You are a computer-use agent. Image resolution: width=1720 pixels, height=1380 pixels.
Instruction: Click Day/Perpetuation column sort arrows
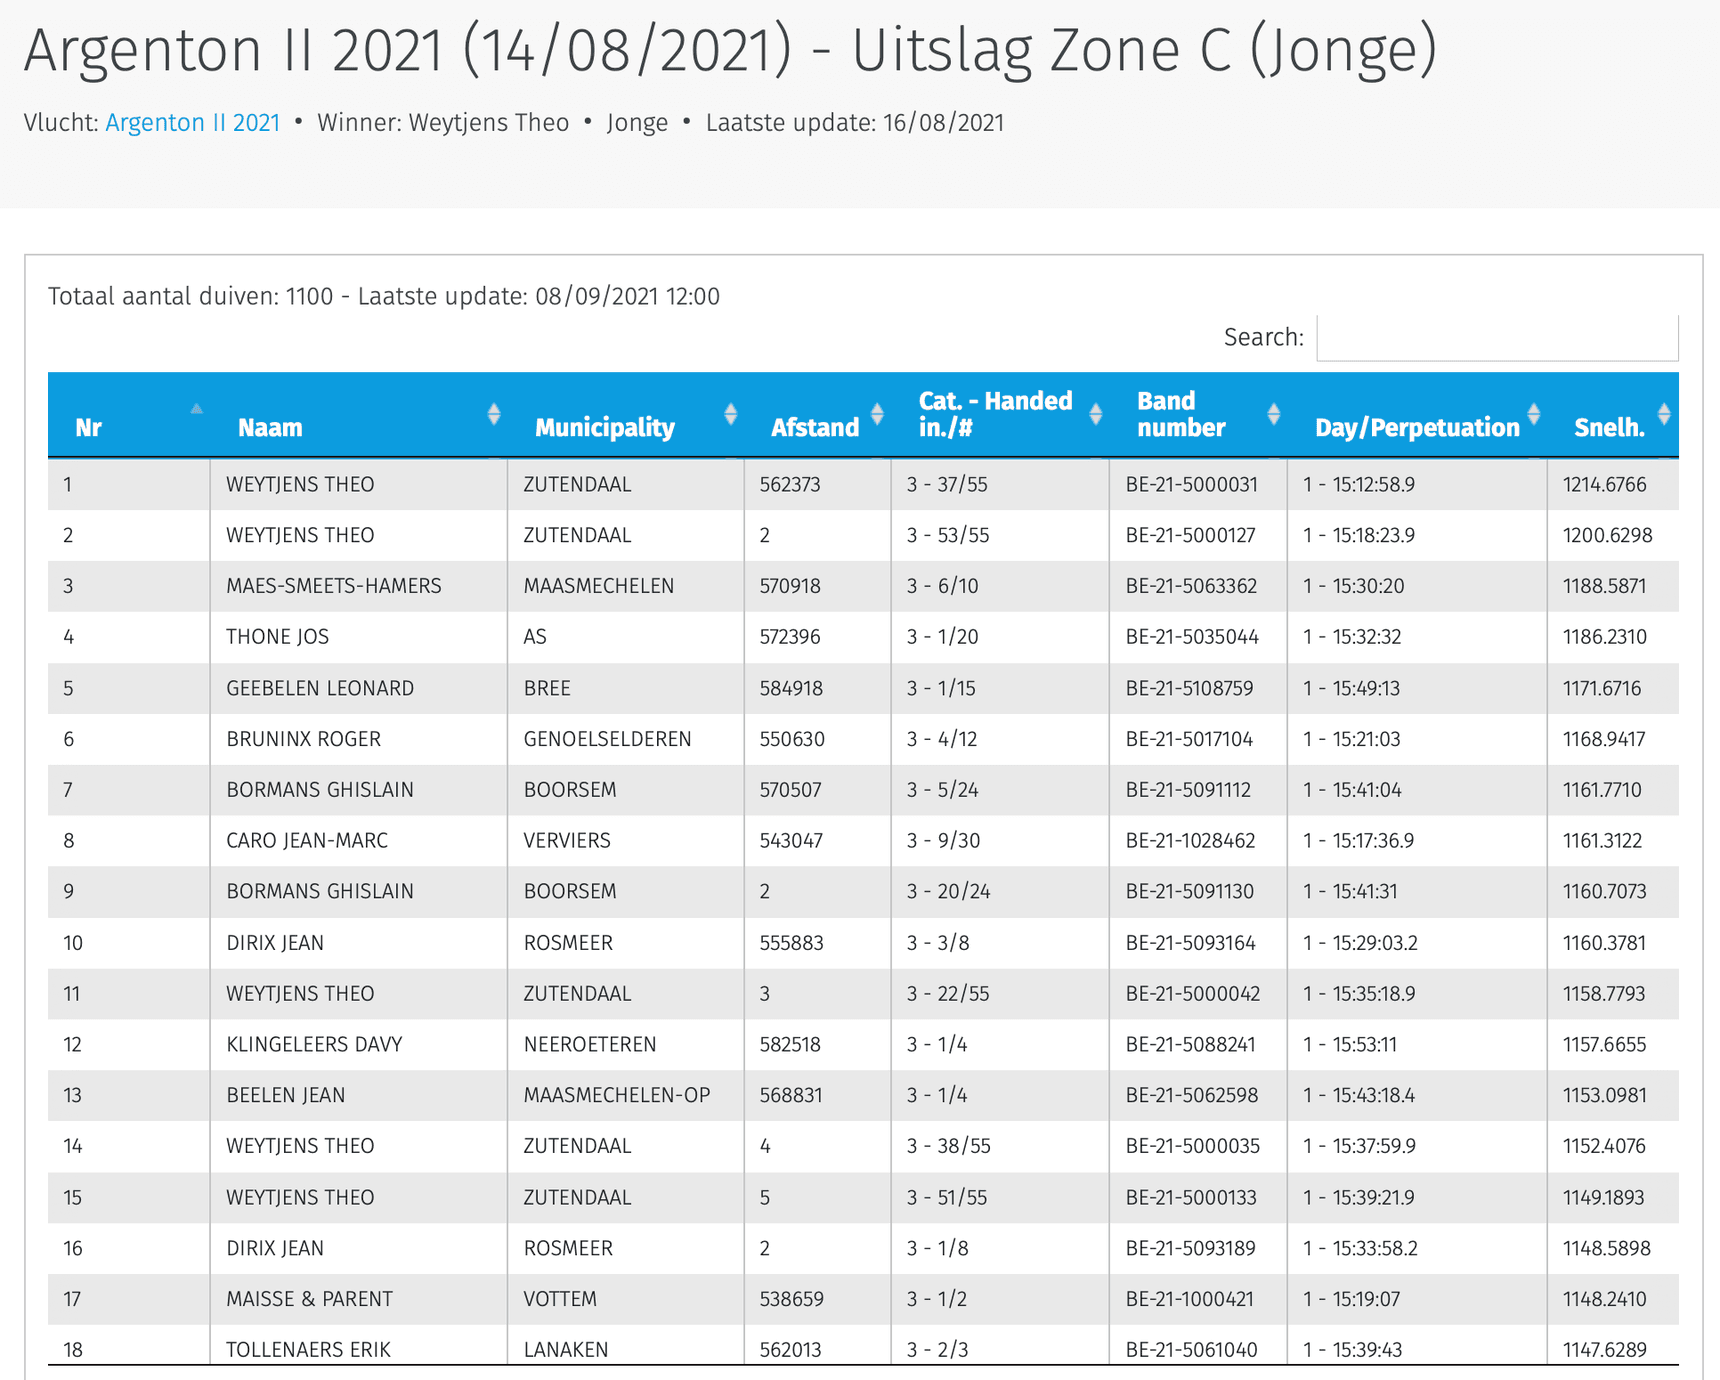tap(1533, 415)
